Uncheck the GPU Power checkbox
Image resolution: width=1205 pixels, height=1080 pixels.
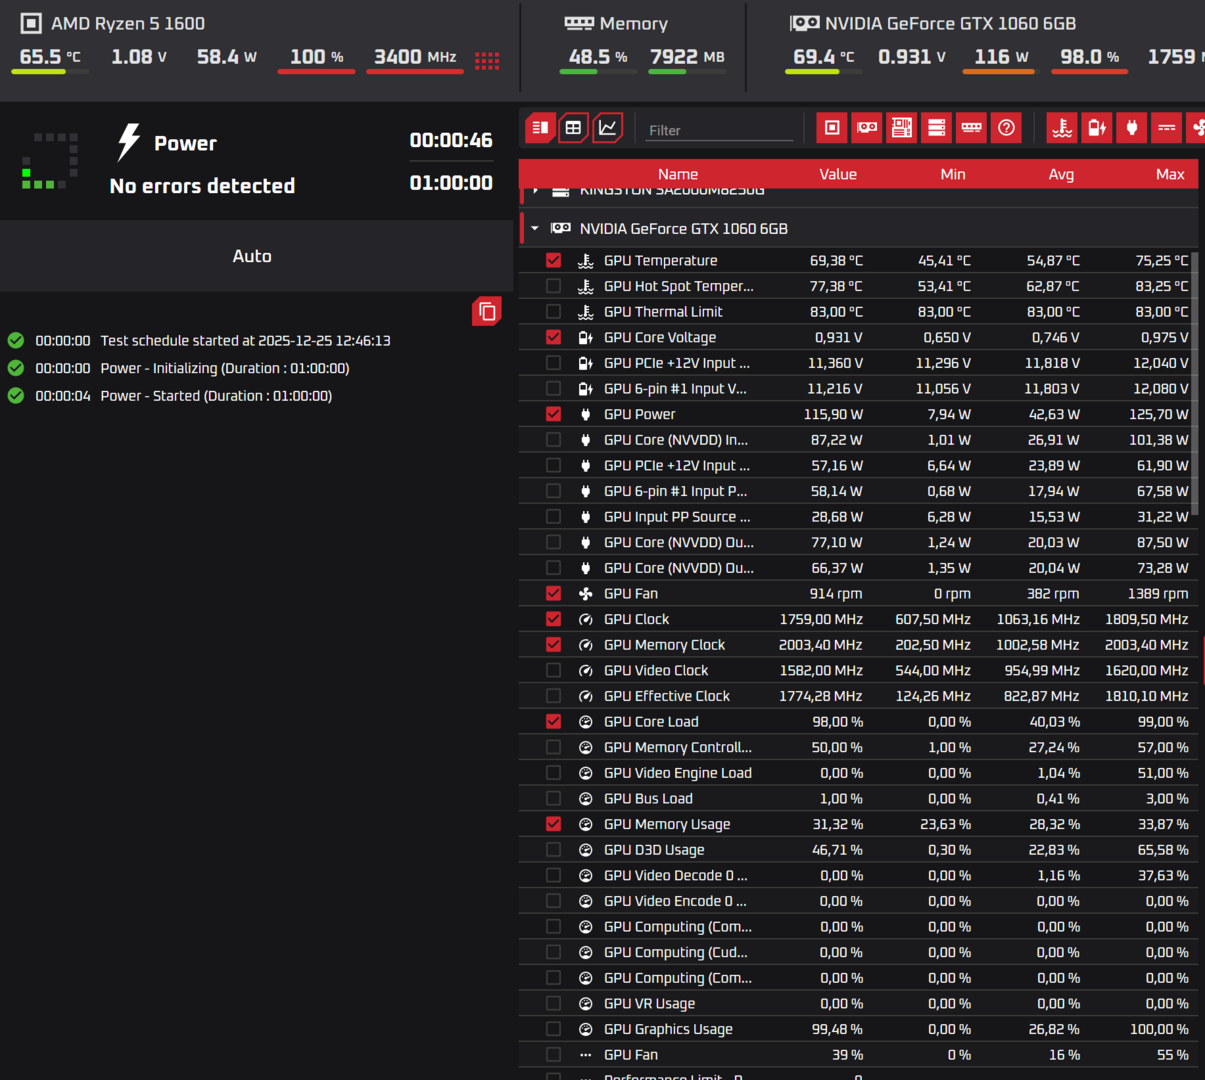click(x=553, y=414)
